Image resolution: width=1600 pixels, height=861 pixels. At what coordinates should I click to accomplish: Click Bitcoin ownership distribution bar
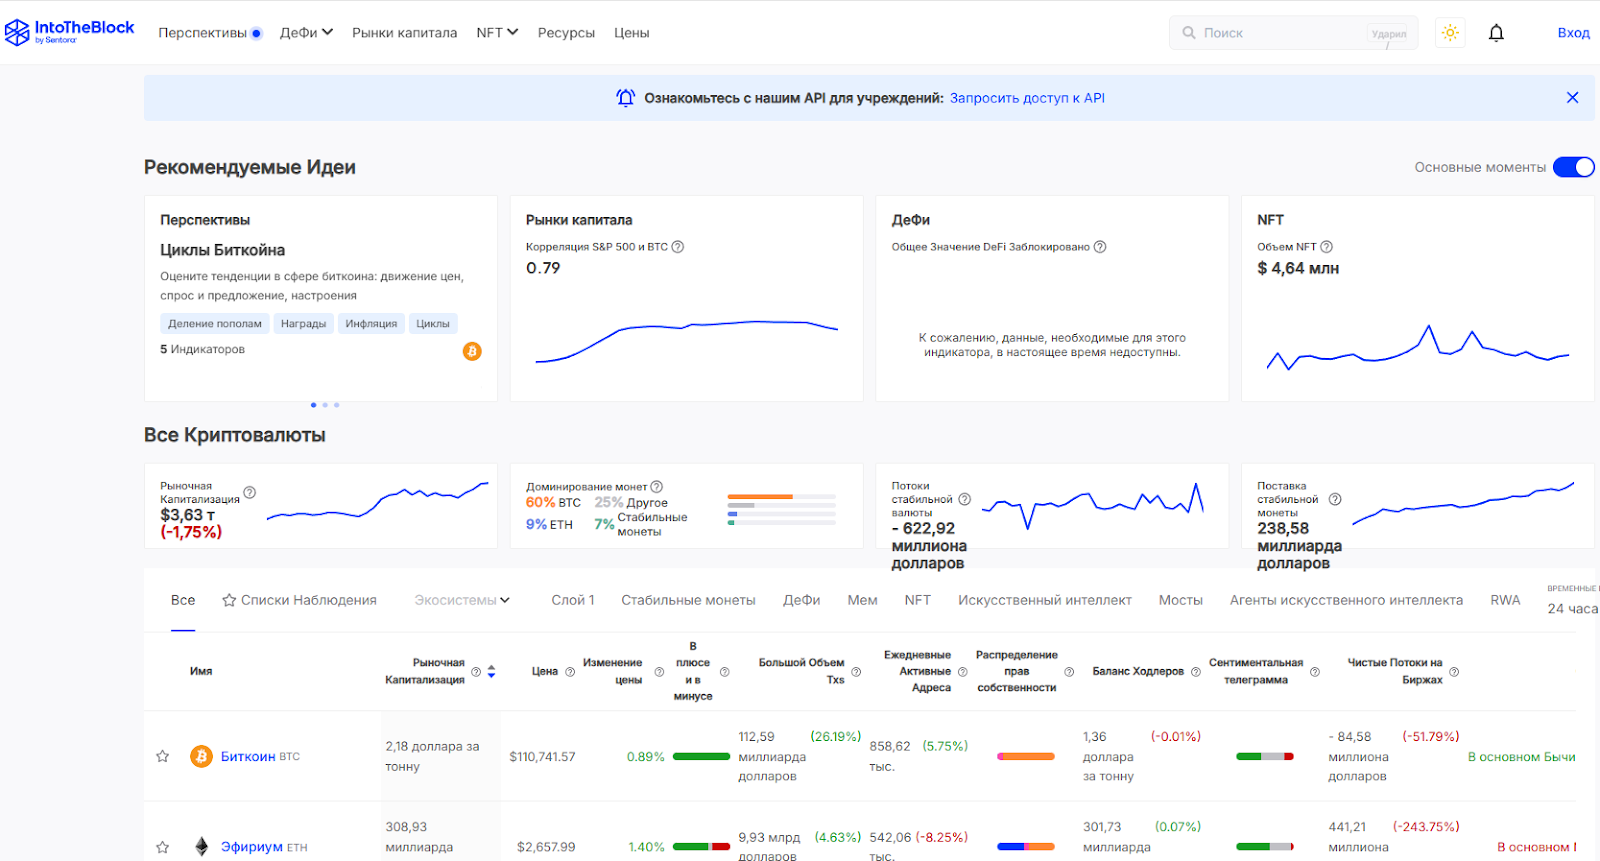pos(1026,756)
